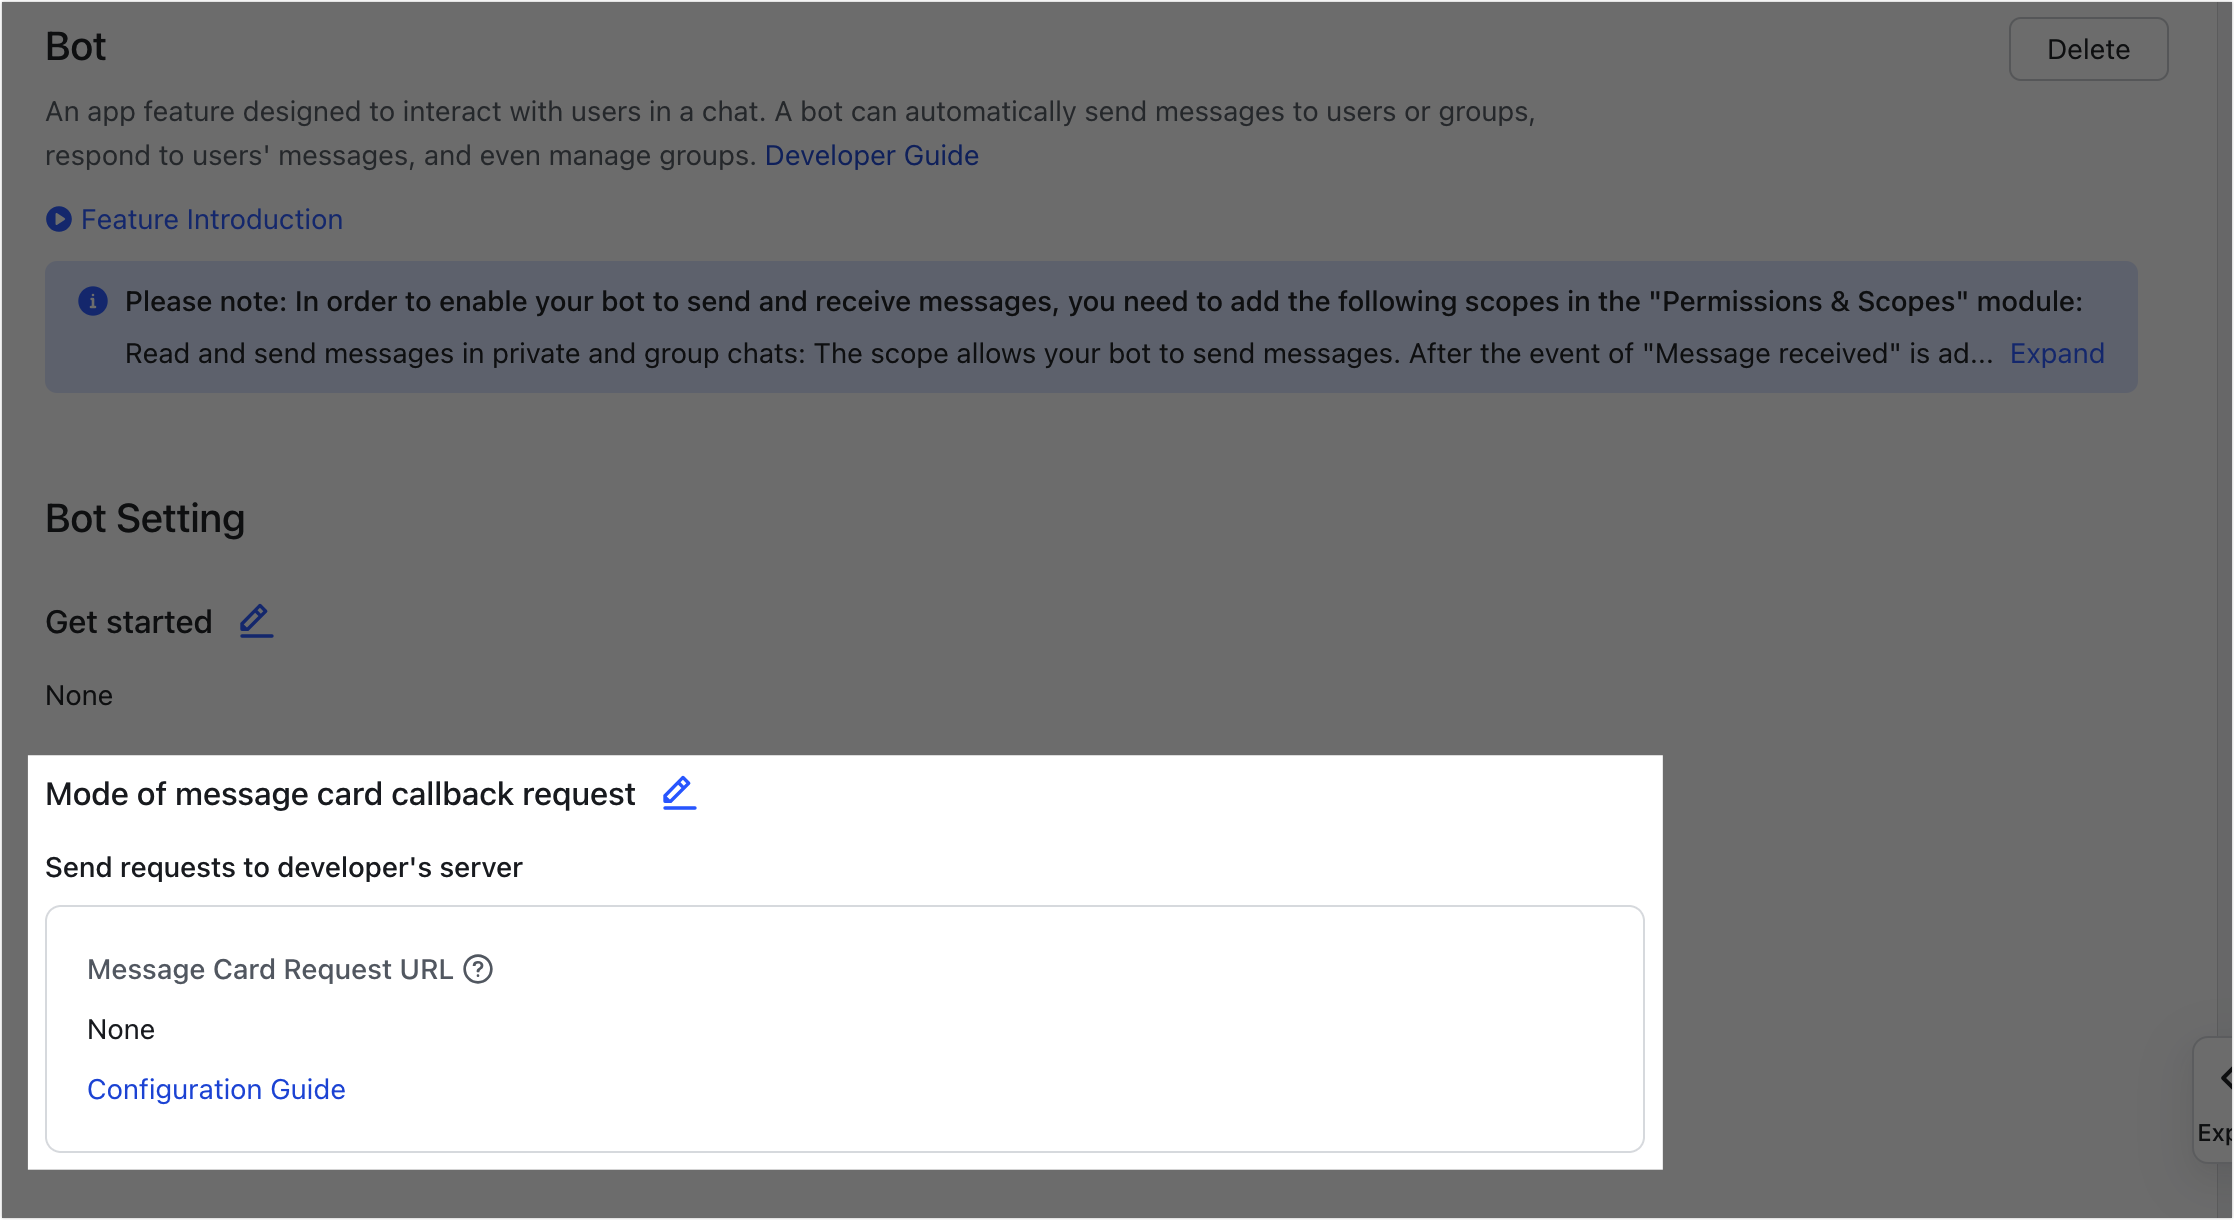Open the Configuration Guide link
The height and width of the screenshot is (1220, 2234).
(x=216, y=1089)
